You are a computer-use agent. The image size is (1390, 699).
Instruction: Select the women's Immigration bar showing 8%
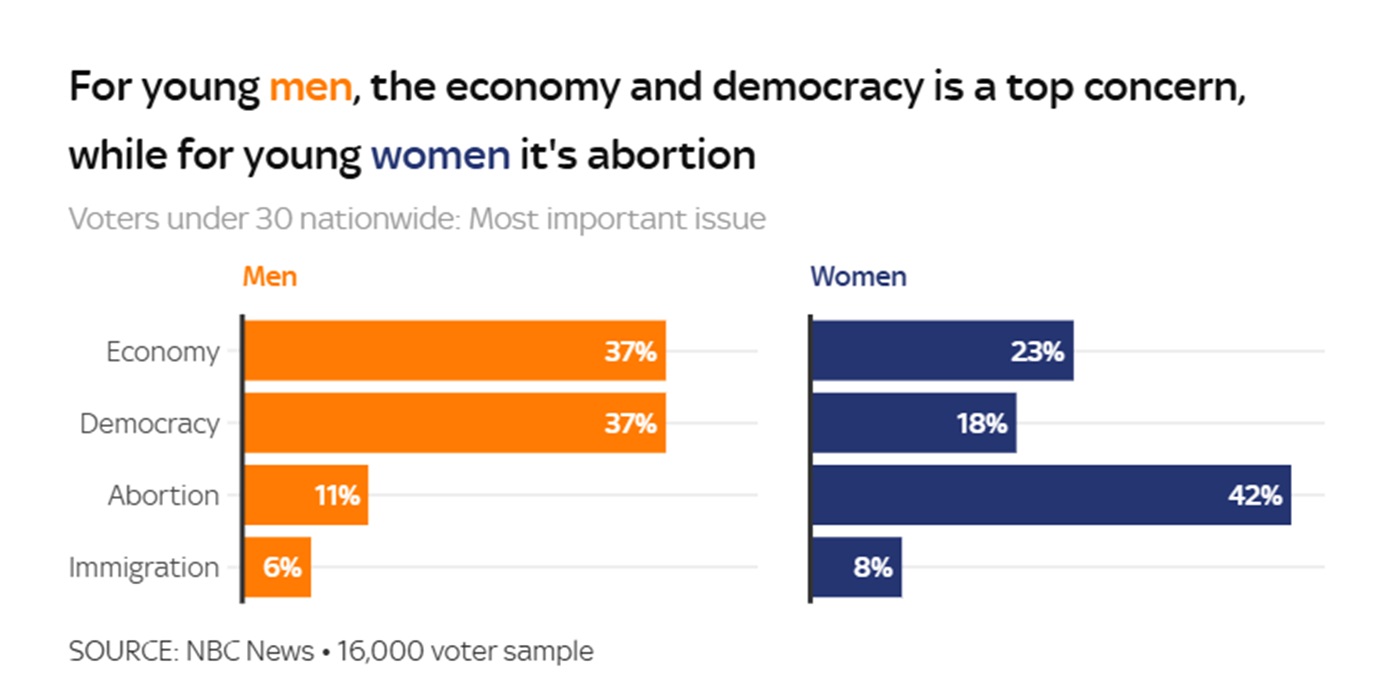[x=856, y=567]
